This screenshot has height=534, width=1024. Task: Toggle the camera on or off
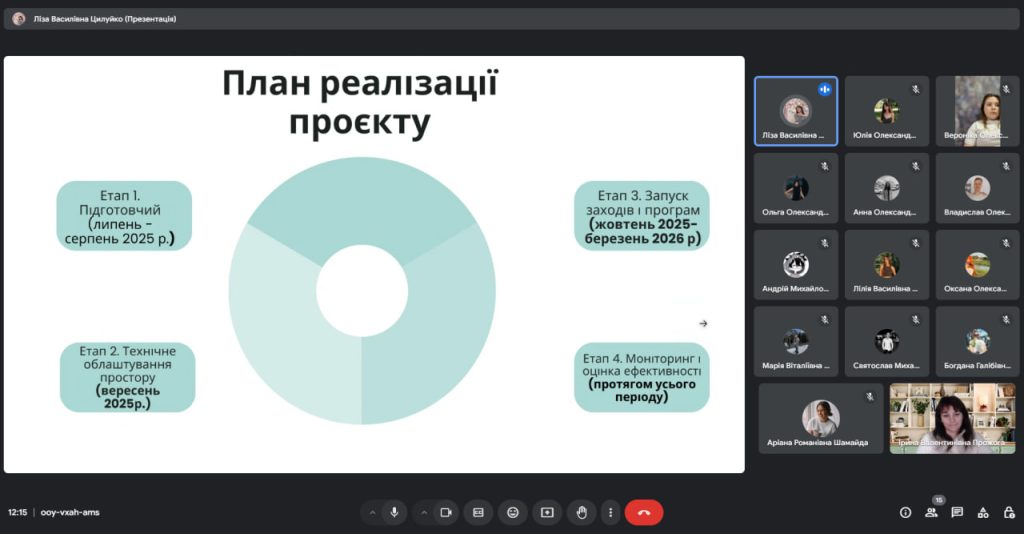(446, 512)
